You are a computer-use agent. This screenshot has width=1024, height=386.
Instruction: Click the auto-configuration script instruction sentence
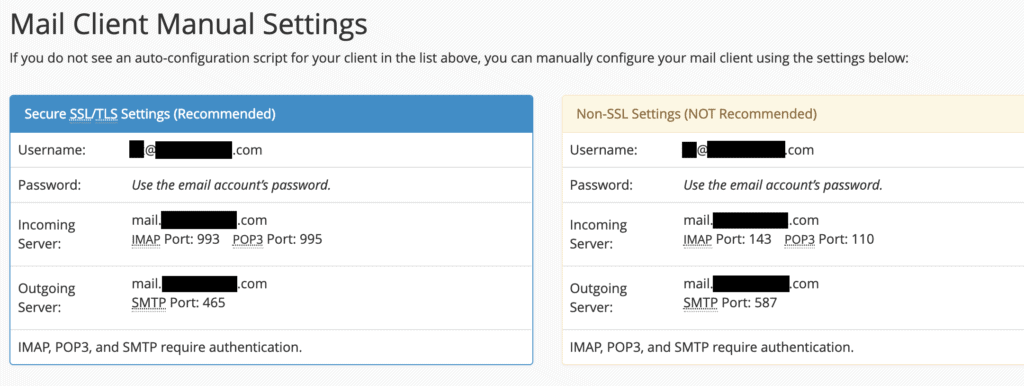459,59
